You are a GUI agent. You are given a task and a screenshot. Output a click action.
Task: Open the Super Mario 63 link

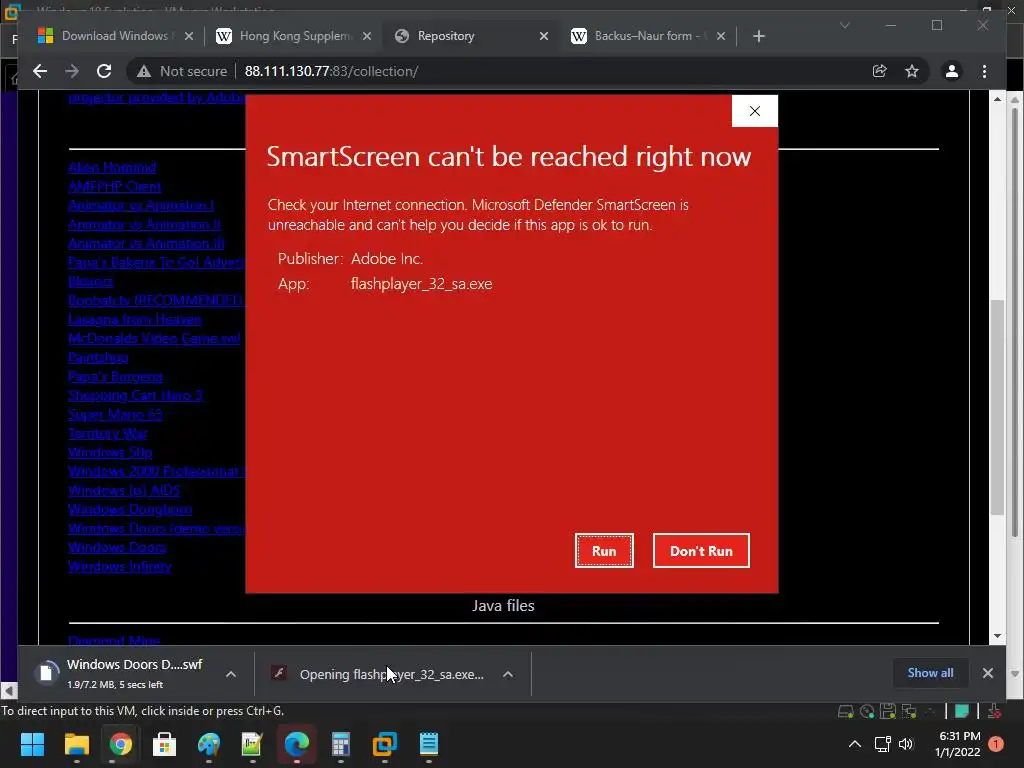tap(115, 414)
